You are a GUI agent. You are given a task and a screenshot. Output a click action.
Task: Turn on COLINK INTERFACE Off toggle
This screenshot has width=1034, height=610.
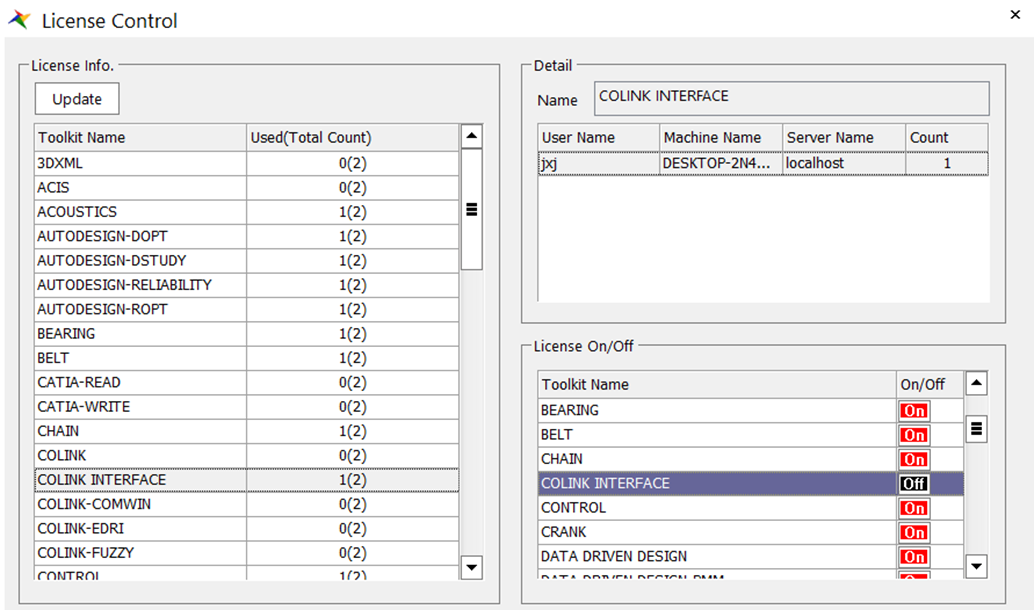[914, 483]
